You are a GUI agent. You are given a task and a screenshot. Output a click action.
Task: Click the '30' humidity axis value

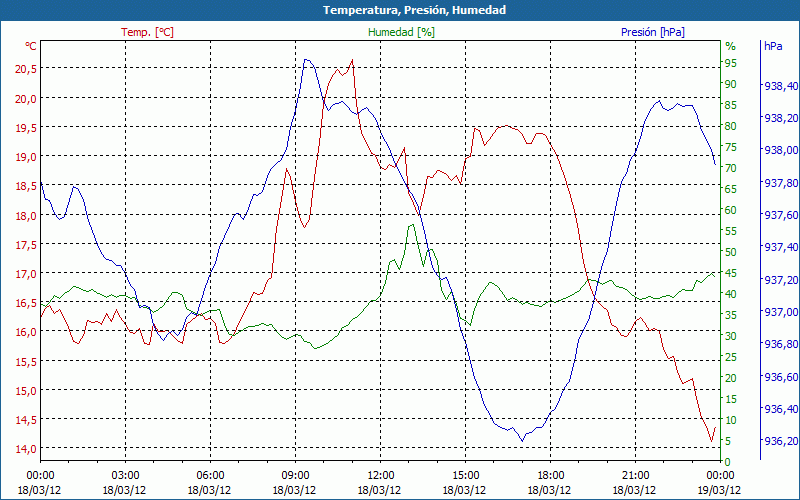tap(731, 336)
